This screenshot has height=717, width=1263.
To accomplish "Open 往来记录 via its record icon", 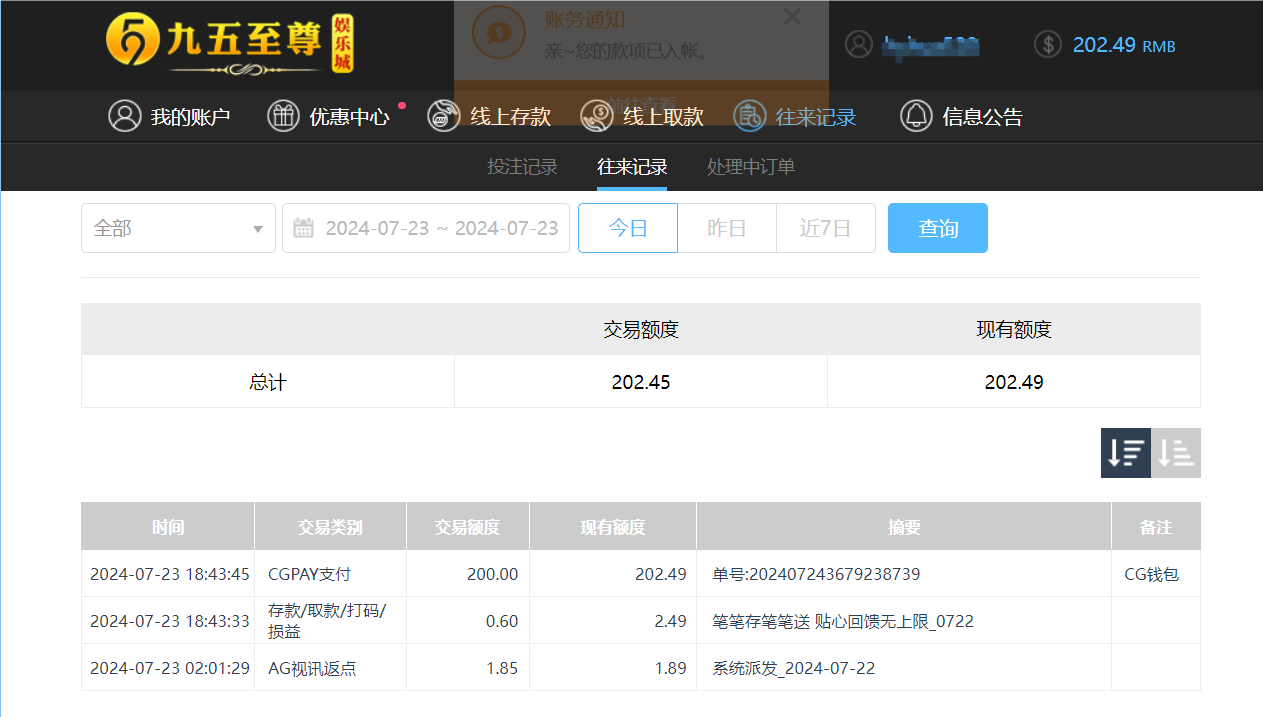I will pos(749,116).
